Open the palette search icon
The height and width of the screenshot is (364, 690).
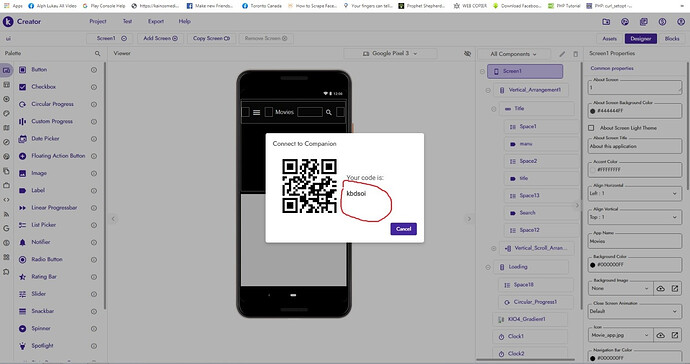(98, 53)
